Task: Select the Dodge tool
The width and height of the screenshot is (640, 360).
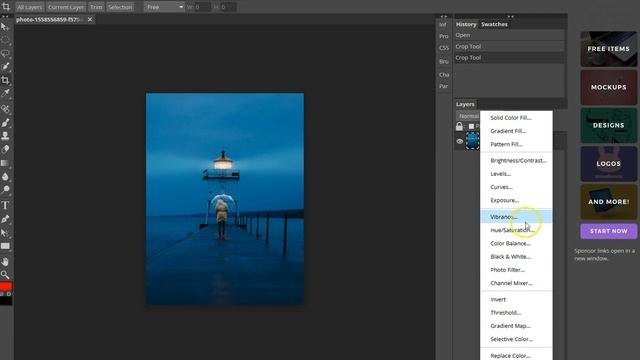Action: [5, 190]
